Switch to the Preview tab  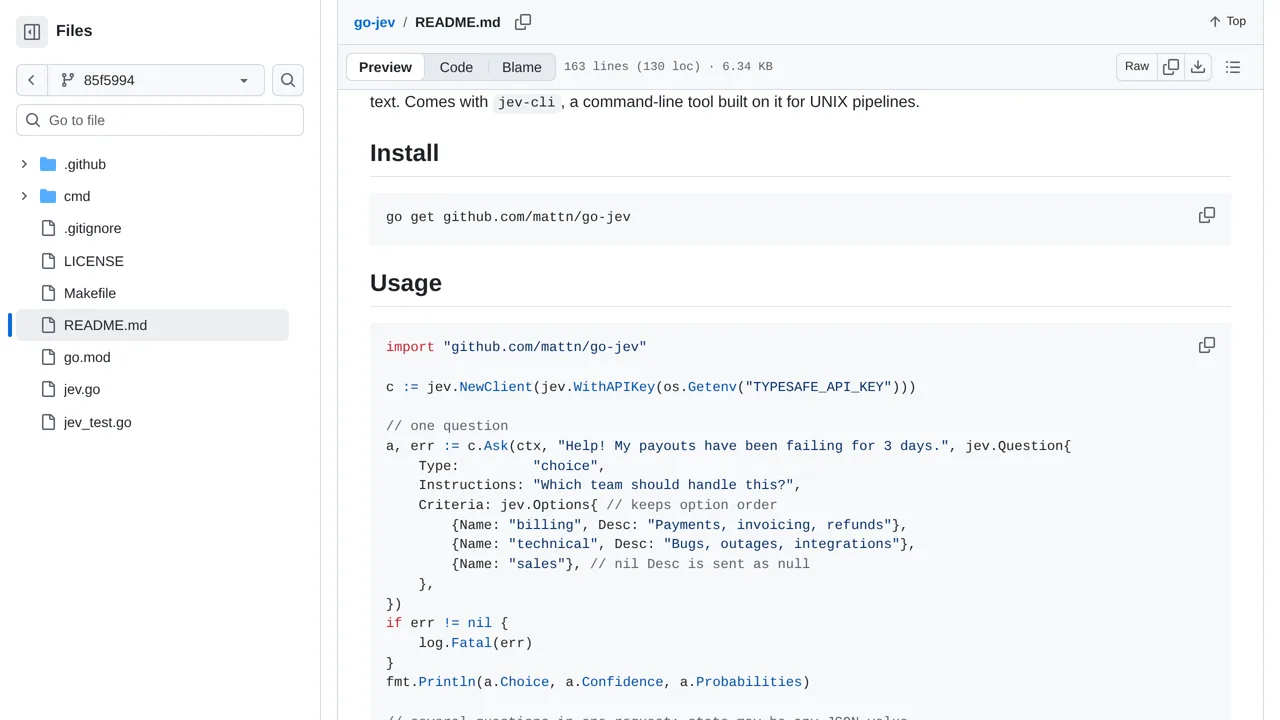click(385, 67)
